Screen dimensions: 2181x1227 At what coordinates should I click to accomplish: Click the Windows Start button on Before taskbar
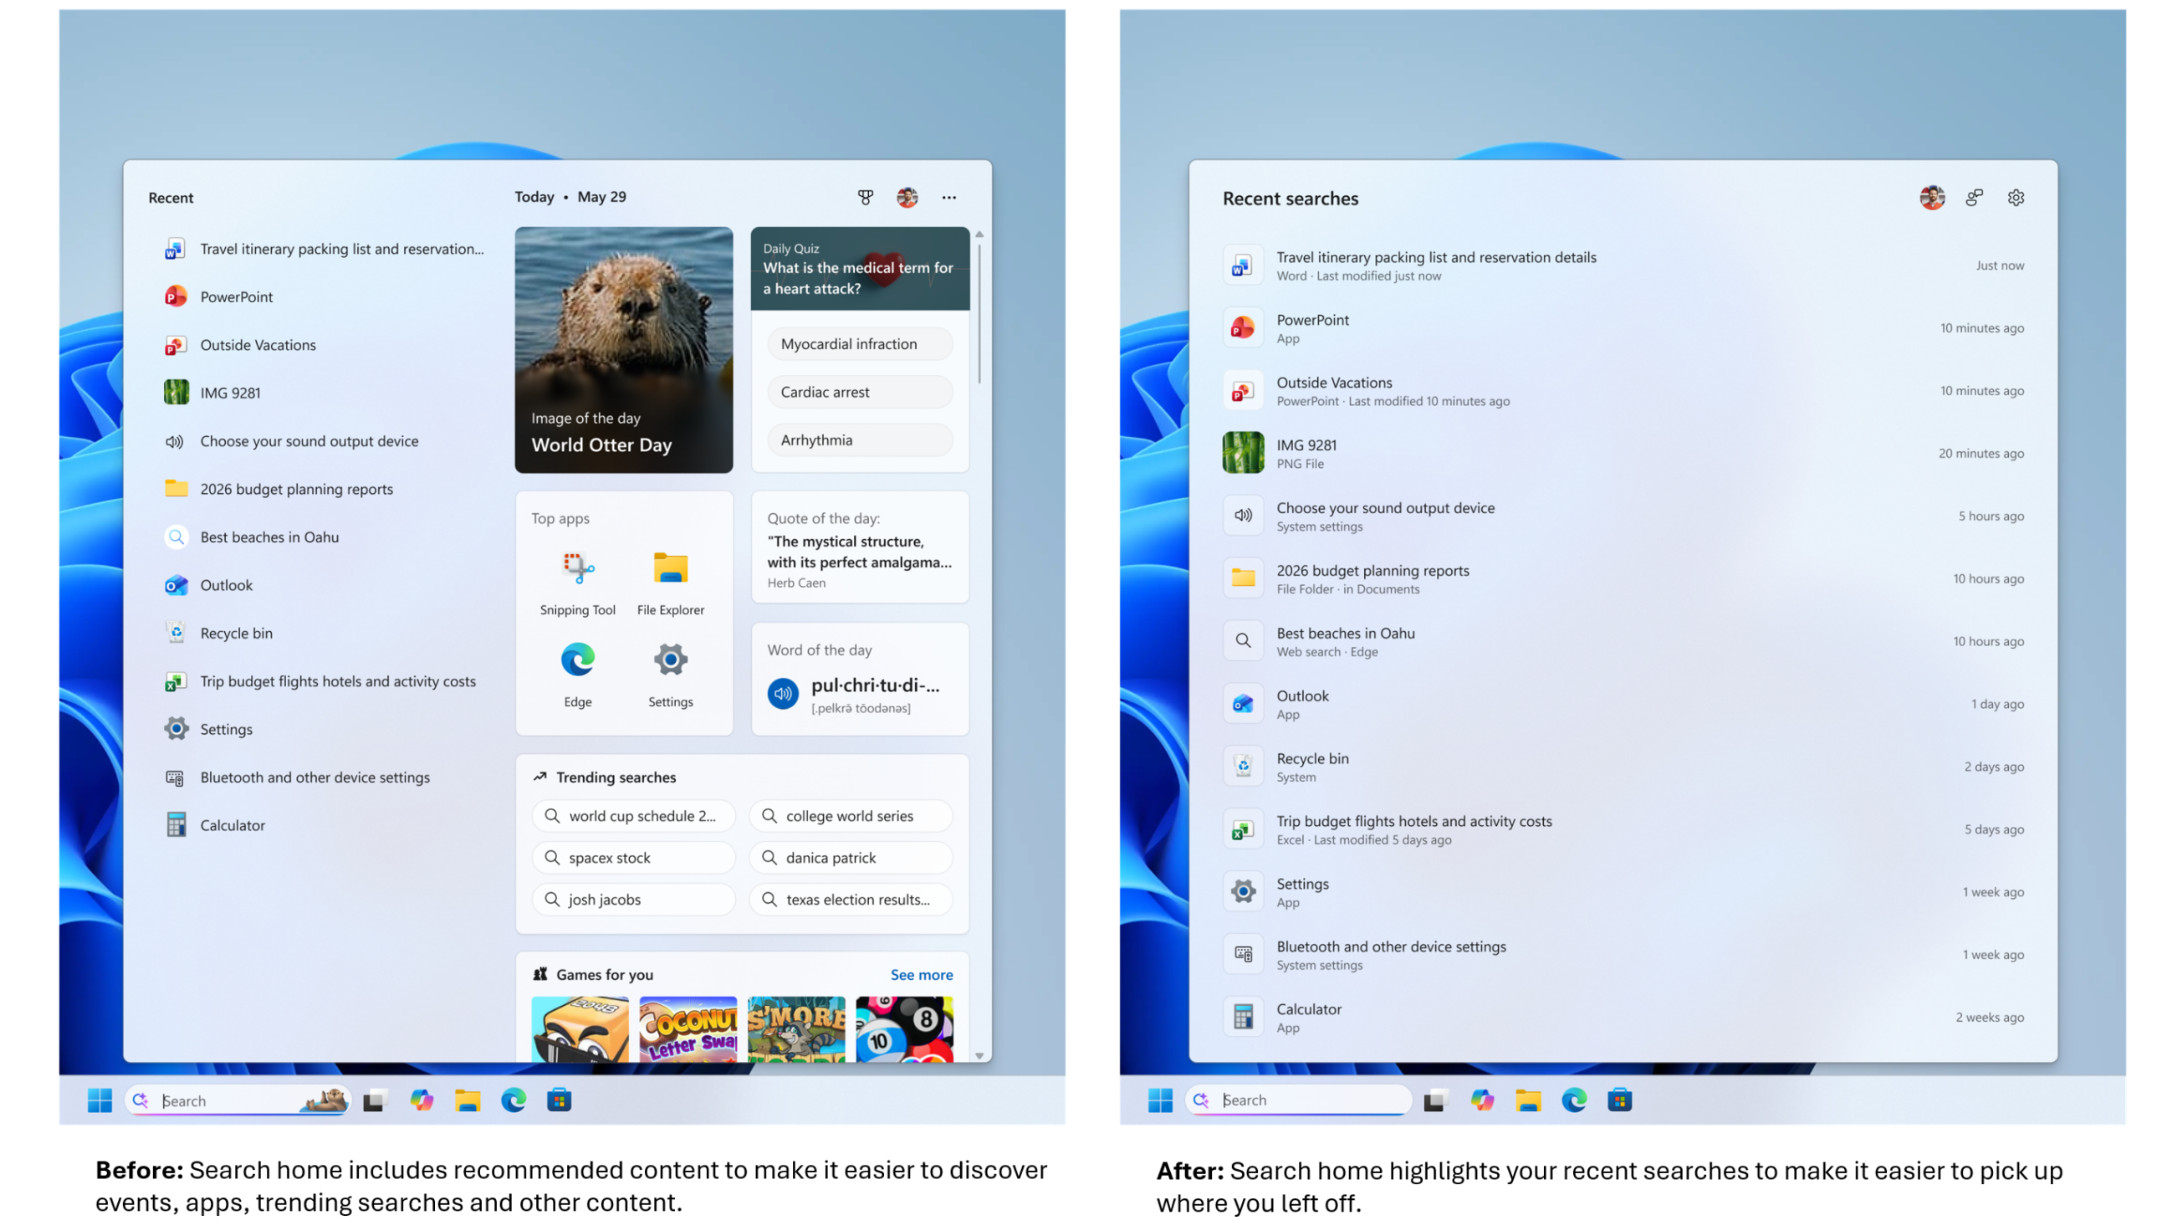tap(99, 1100)
